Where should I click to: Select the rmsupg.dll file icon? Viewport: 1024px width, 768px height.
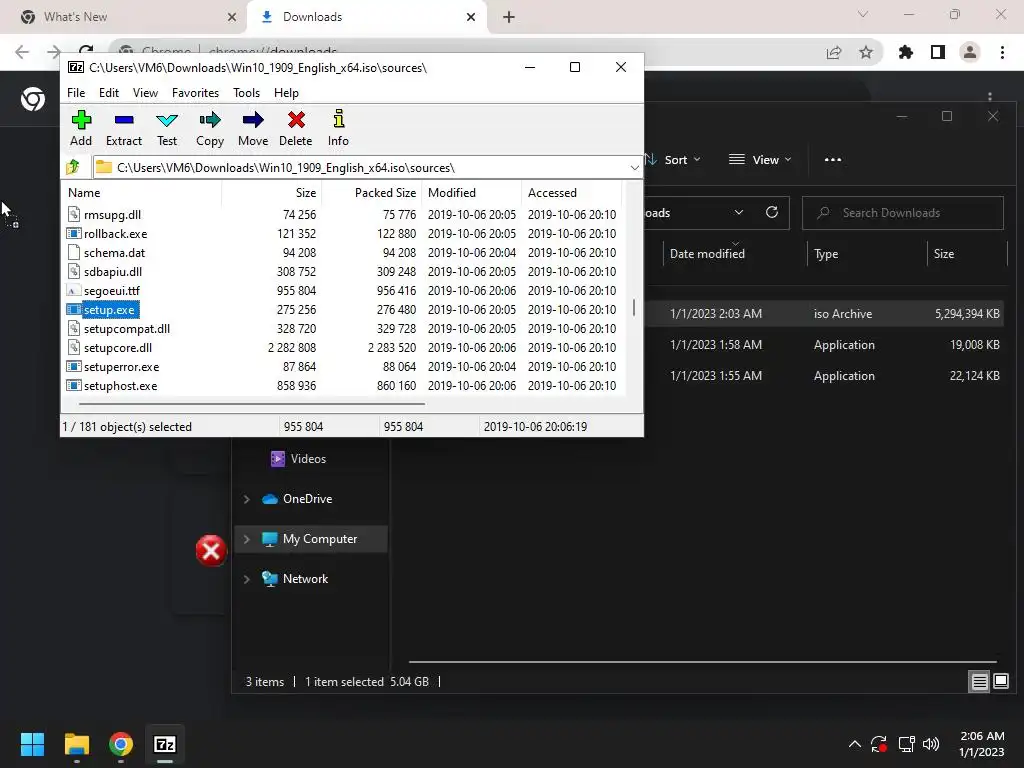click(x=74, y=214)
